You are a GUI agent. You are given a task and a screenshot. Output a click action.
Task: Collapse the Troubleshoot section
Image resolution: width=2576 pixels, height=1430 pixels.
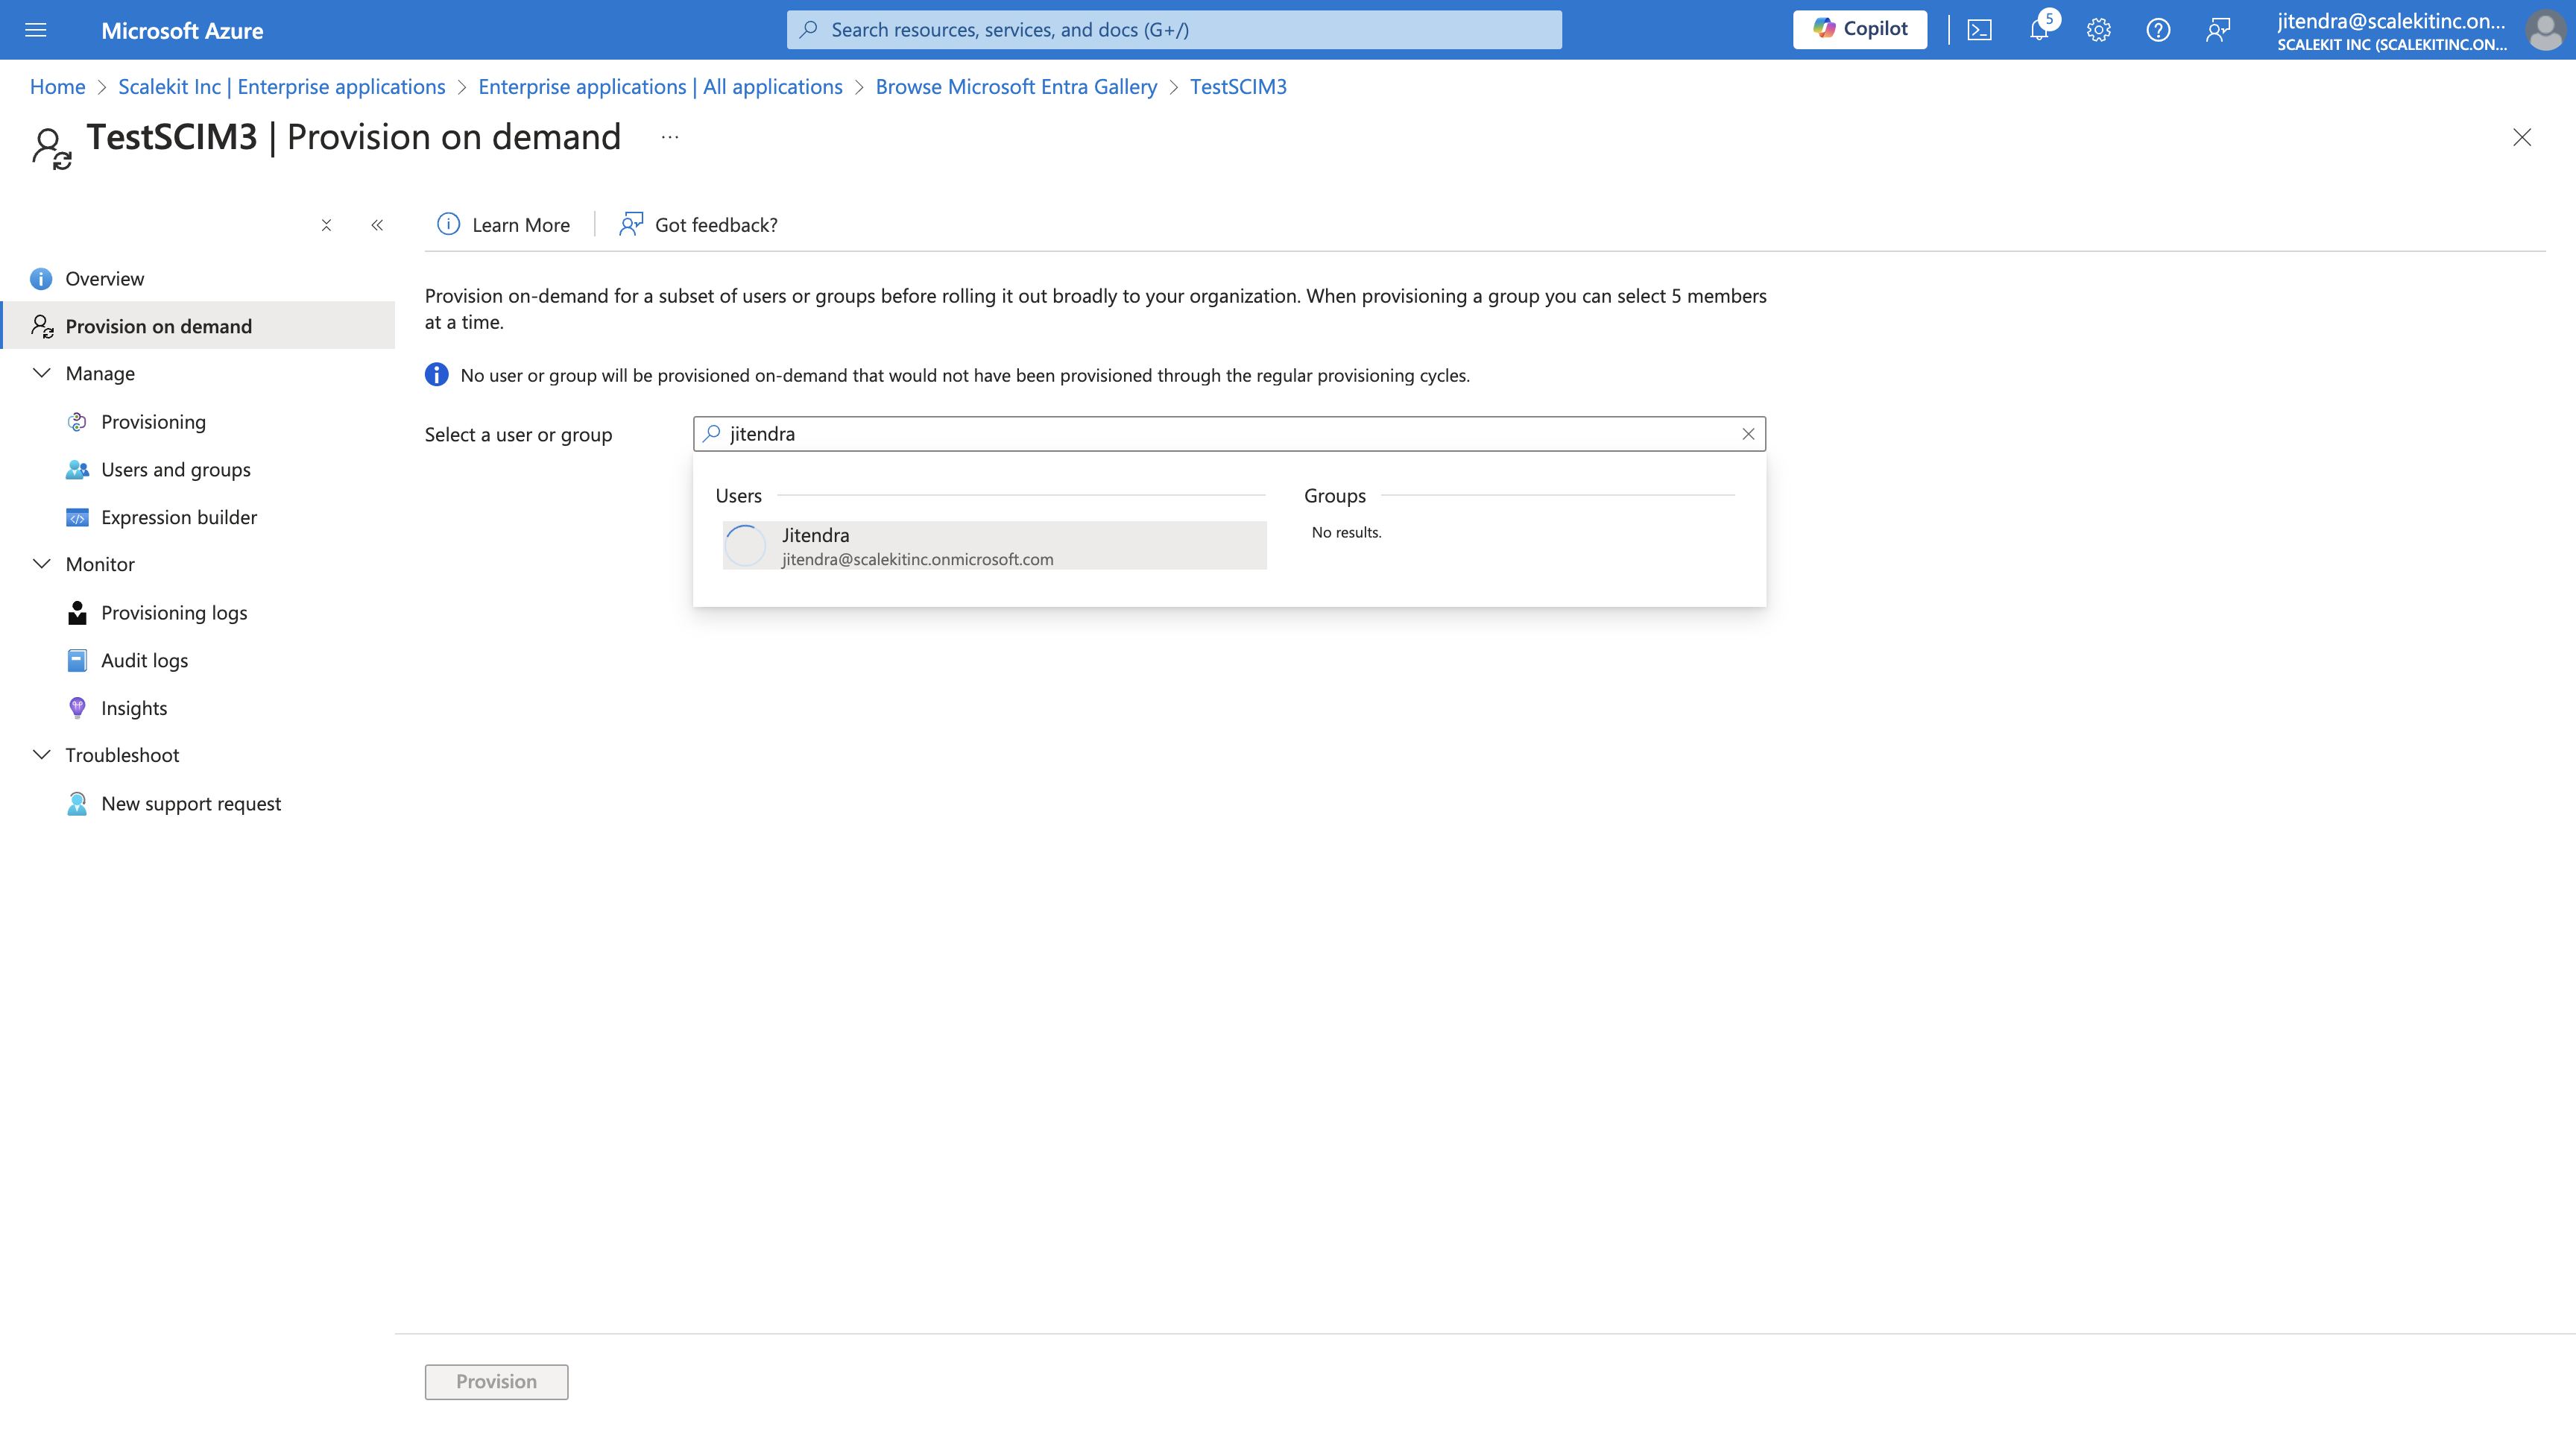coord(42,755)
